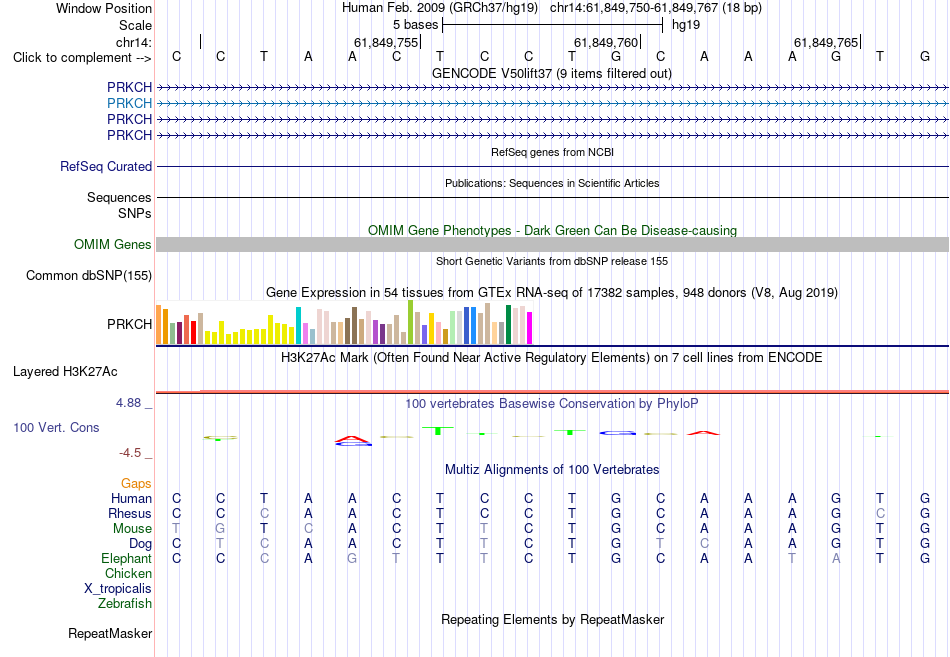Click the light blue PRKCH transcript arrow line
Image resolution: width=950 pixels, height=657 pixels.
pyautogui.click(x=553, y=104)
